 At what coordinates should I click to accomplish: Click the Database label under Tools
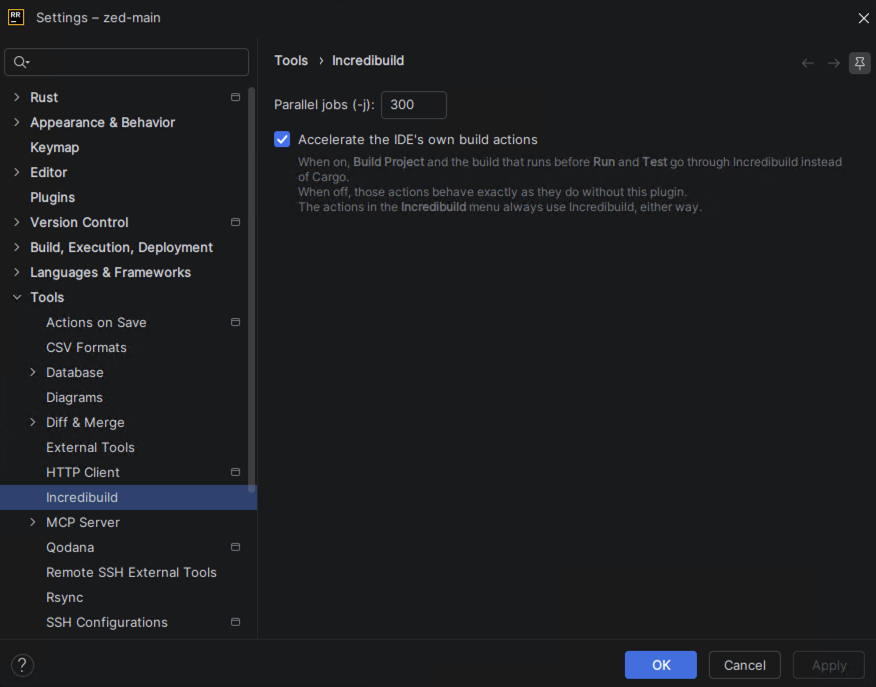tap(75, 373)
